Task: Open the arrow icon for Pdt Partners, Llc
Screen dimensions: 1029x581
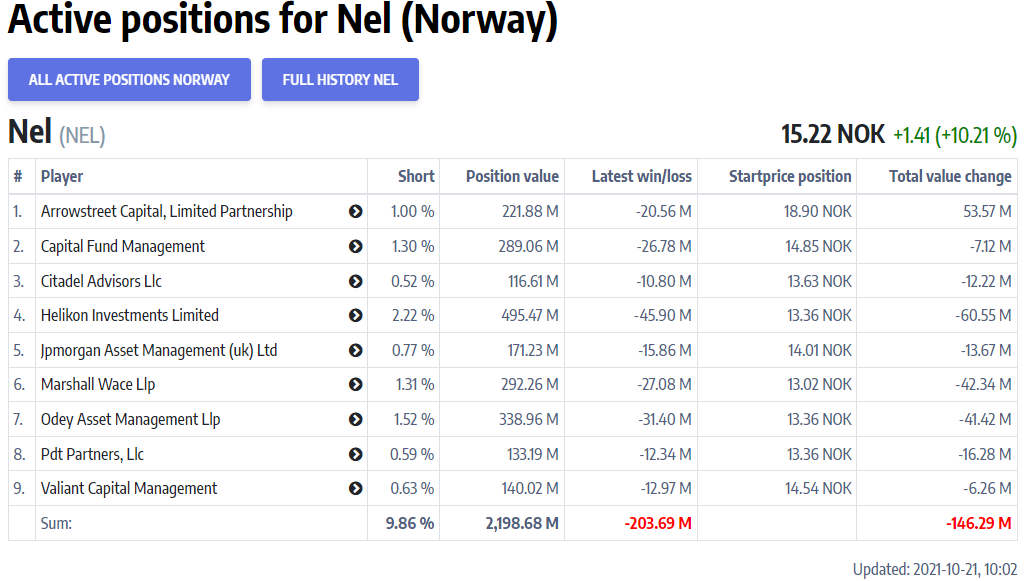Action: pyautogui.click(x=357, y=453)
